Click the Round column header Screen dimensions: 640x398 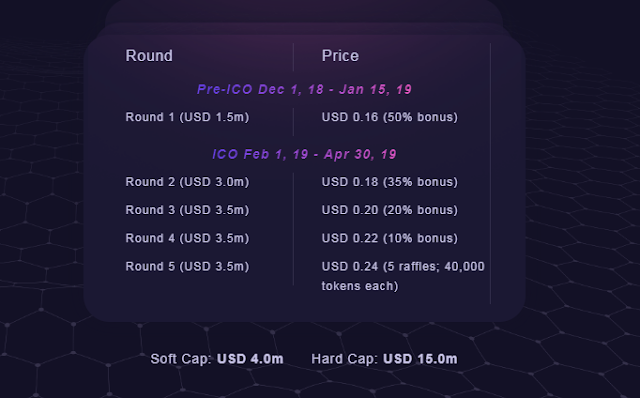pyautogui.click(x=149, y=56)
